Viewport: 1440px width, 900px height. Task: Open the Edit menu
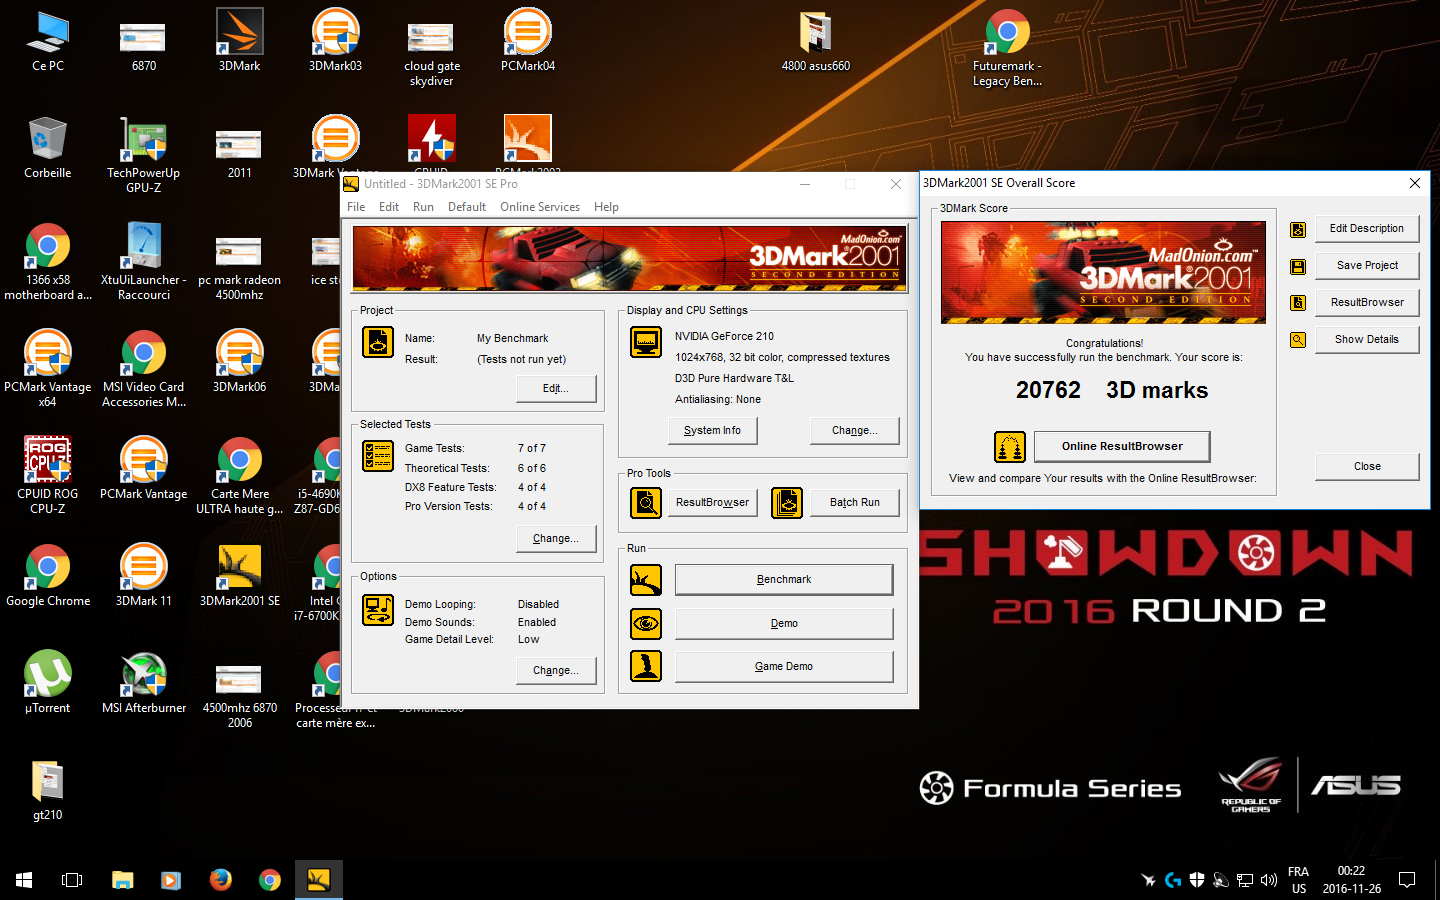click(x=389, y=207)
